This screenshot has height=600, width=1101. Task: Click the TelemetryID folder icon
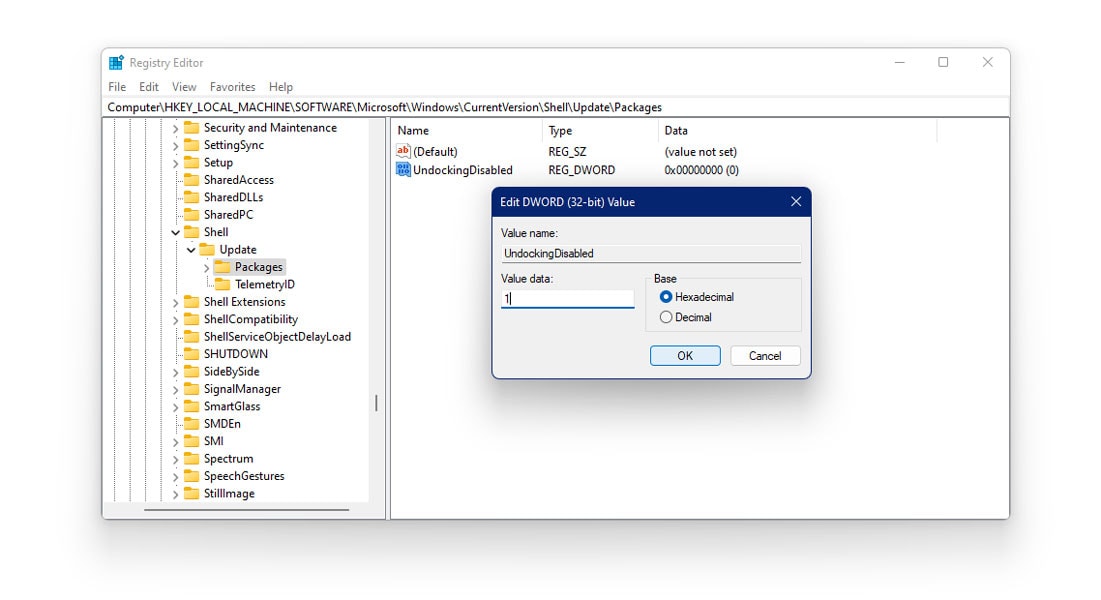coord(223,284)
